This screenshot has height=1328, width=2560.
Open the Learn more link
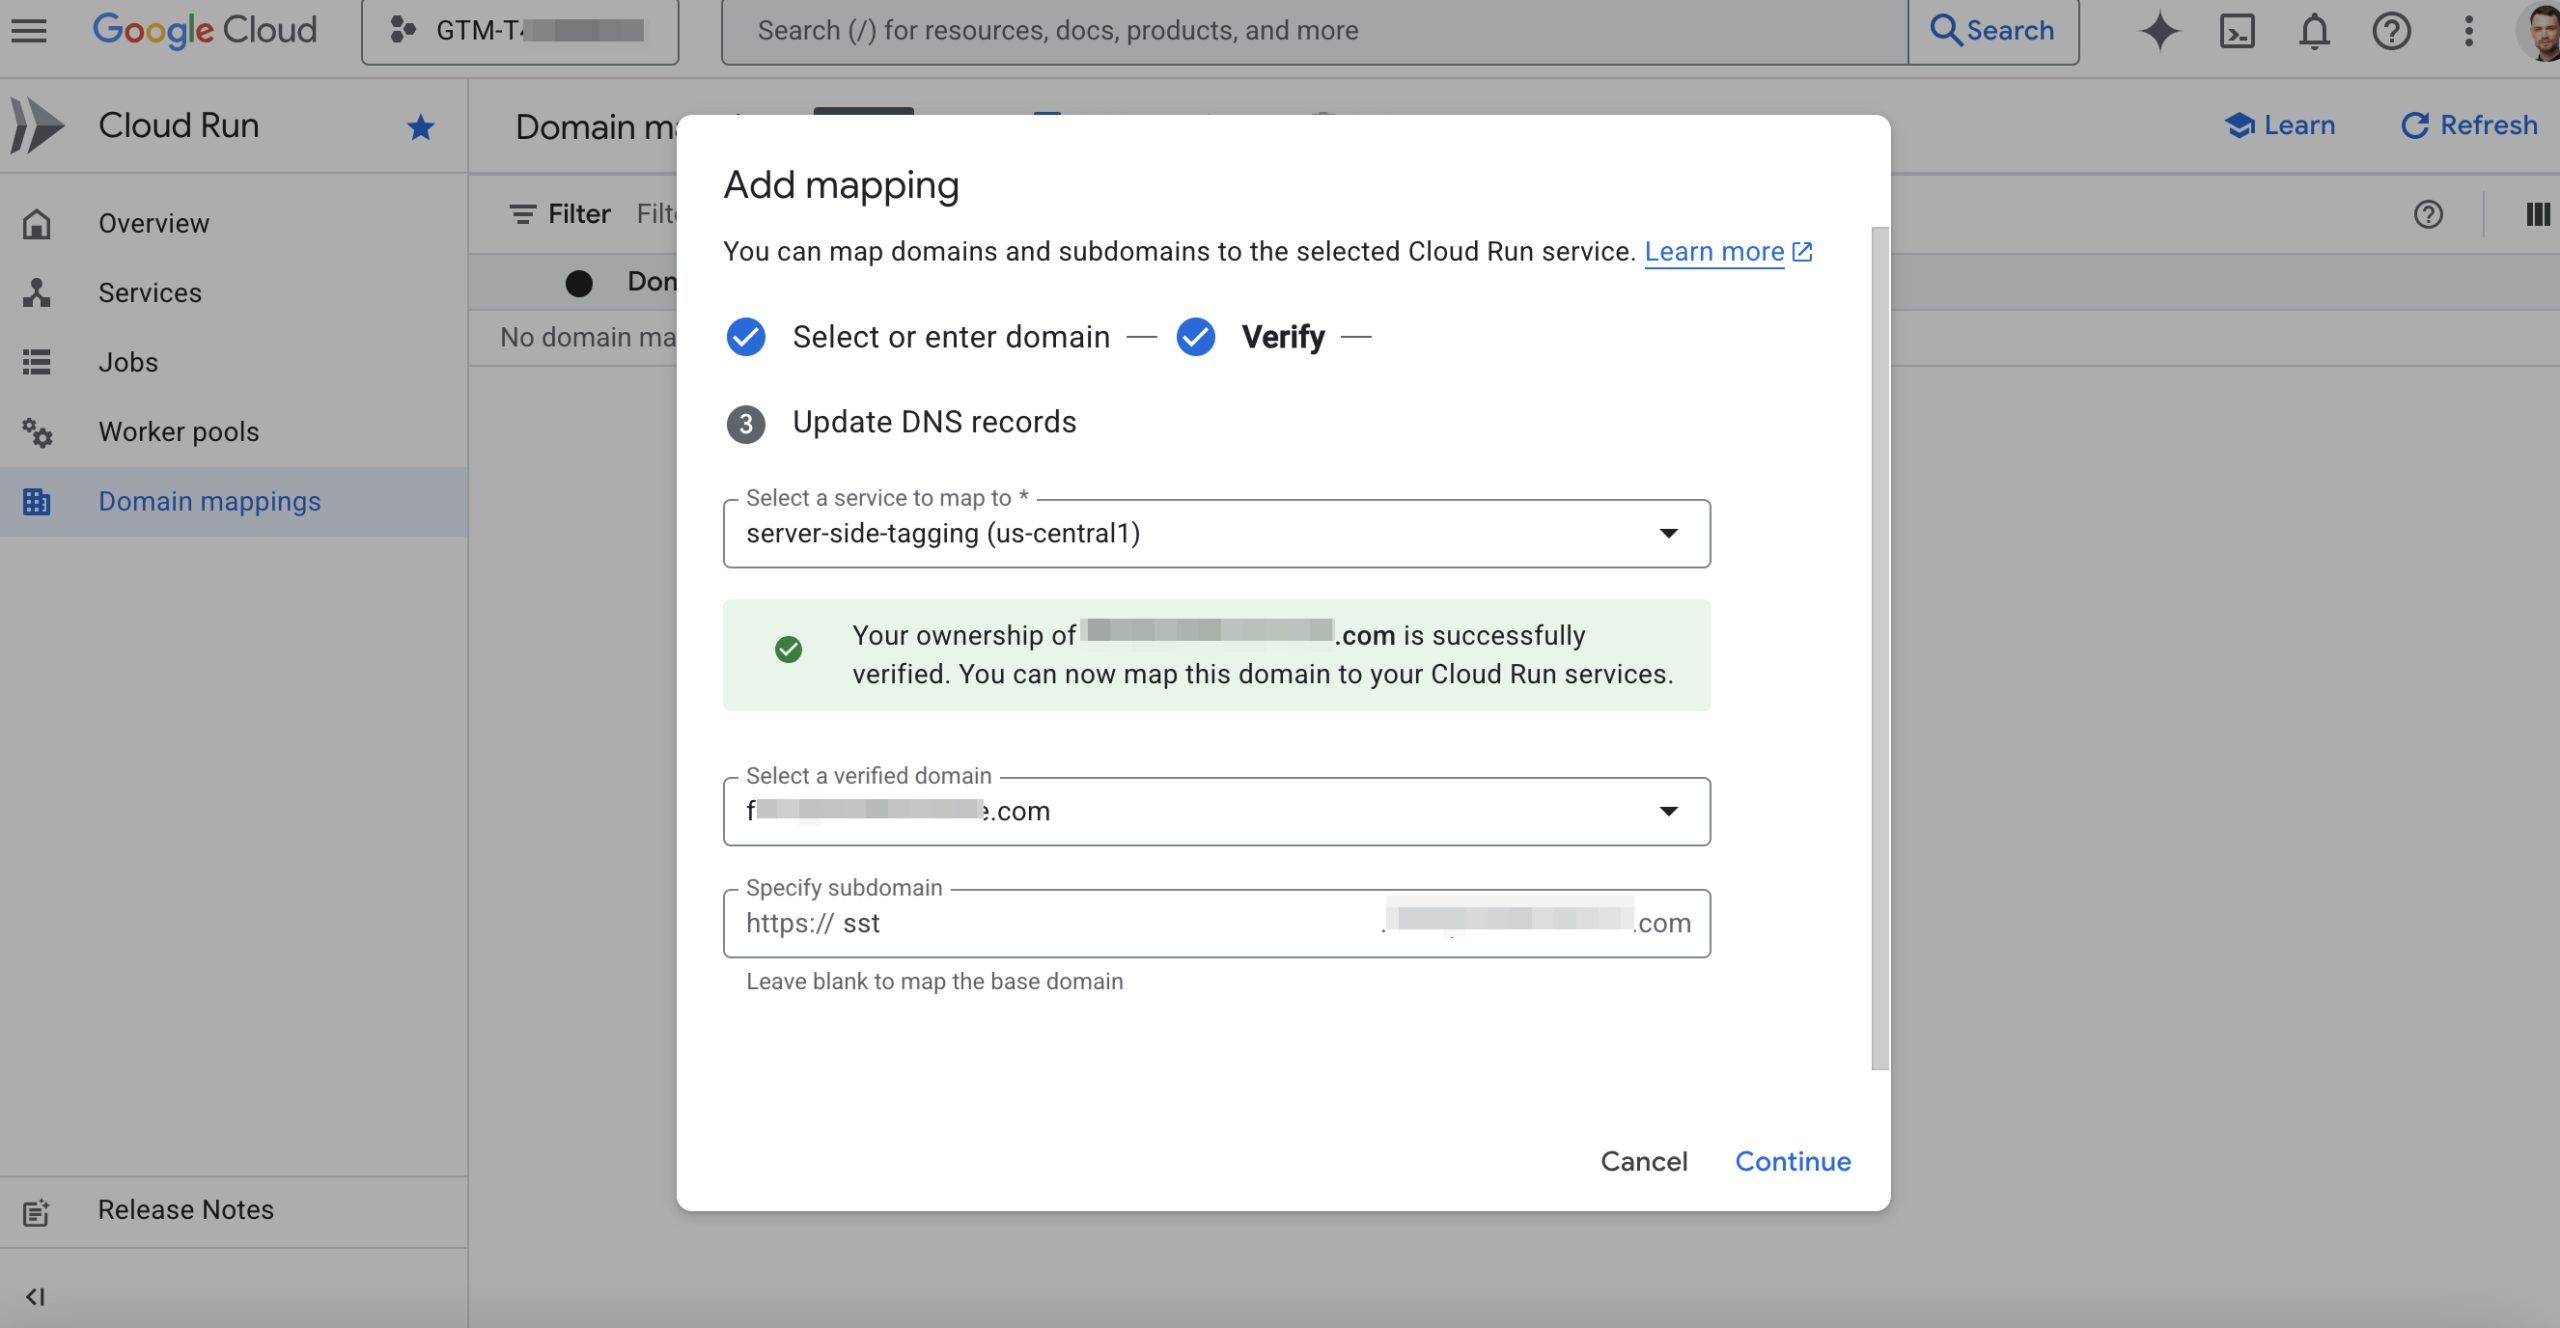1714,252
